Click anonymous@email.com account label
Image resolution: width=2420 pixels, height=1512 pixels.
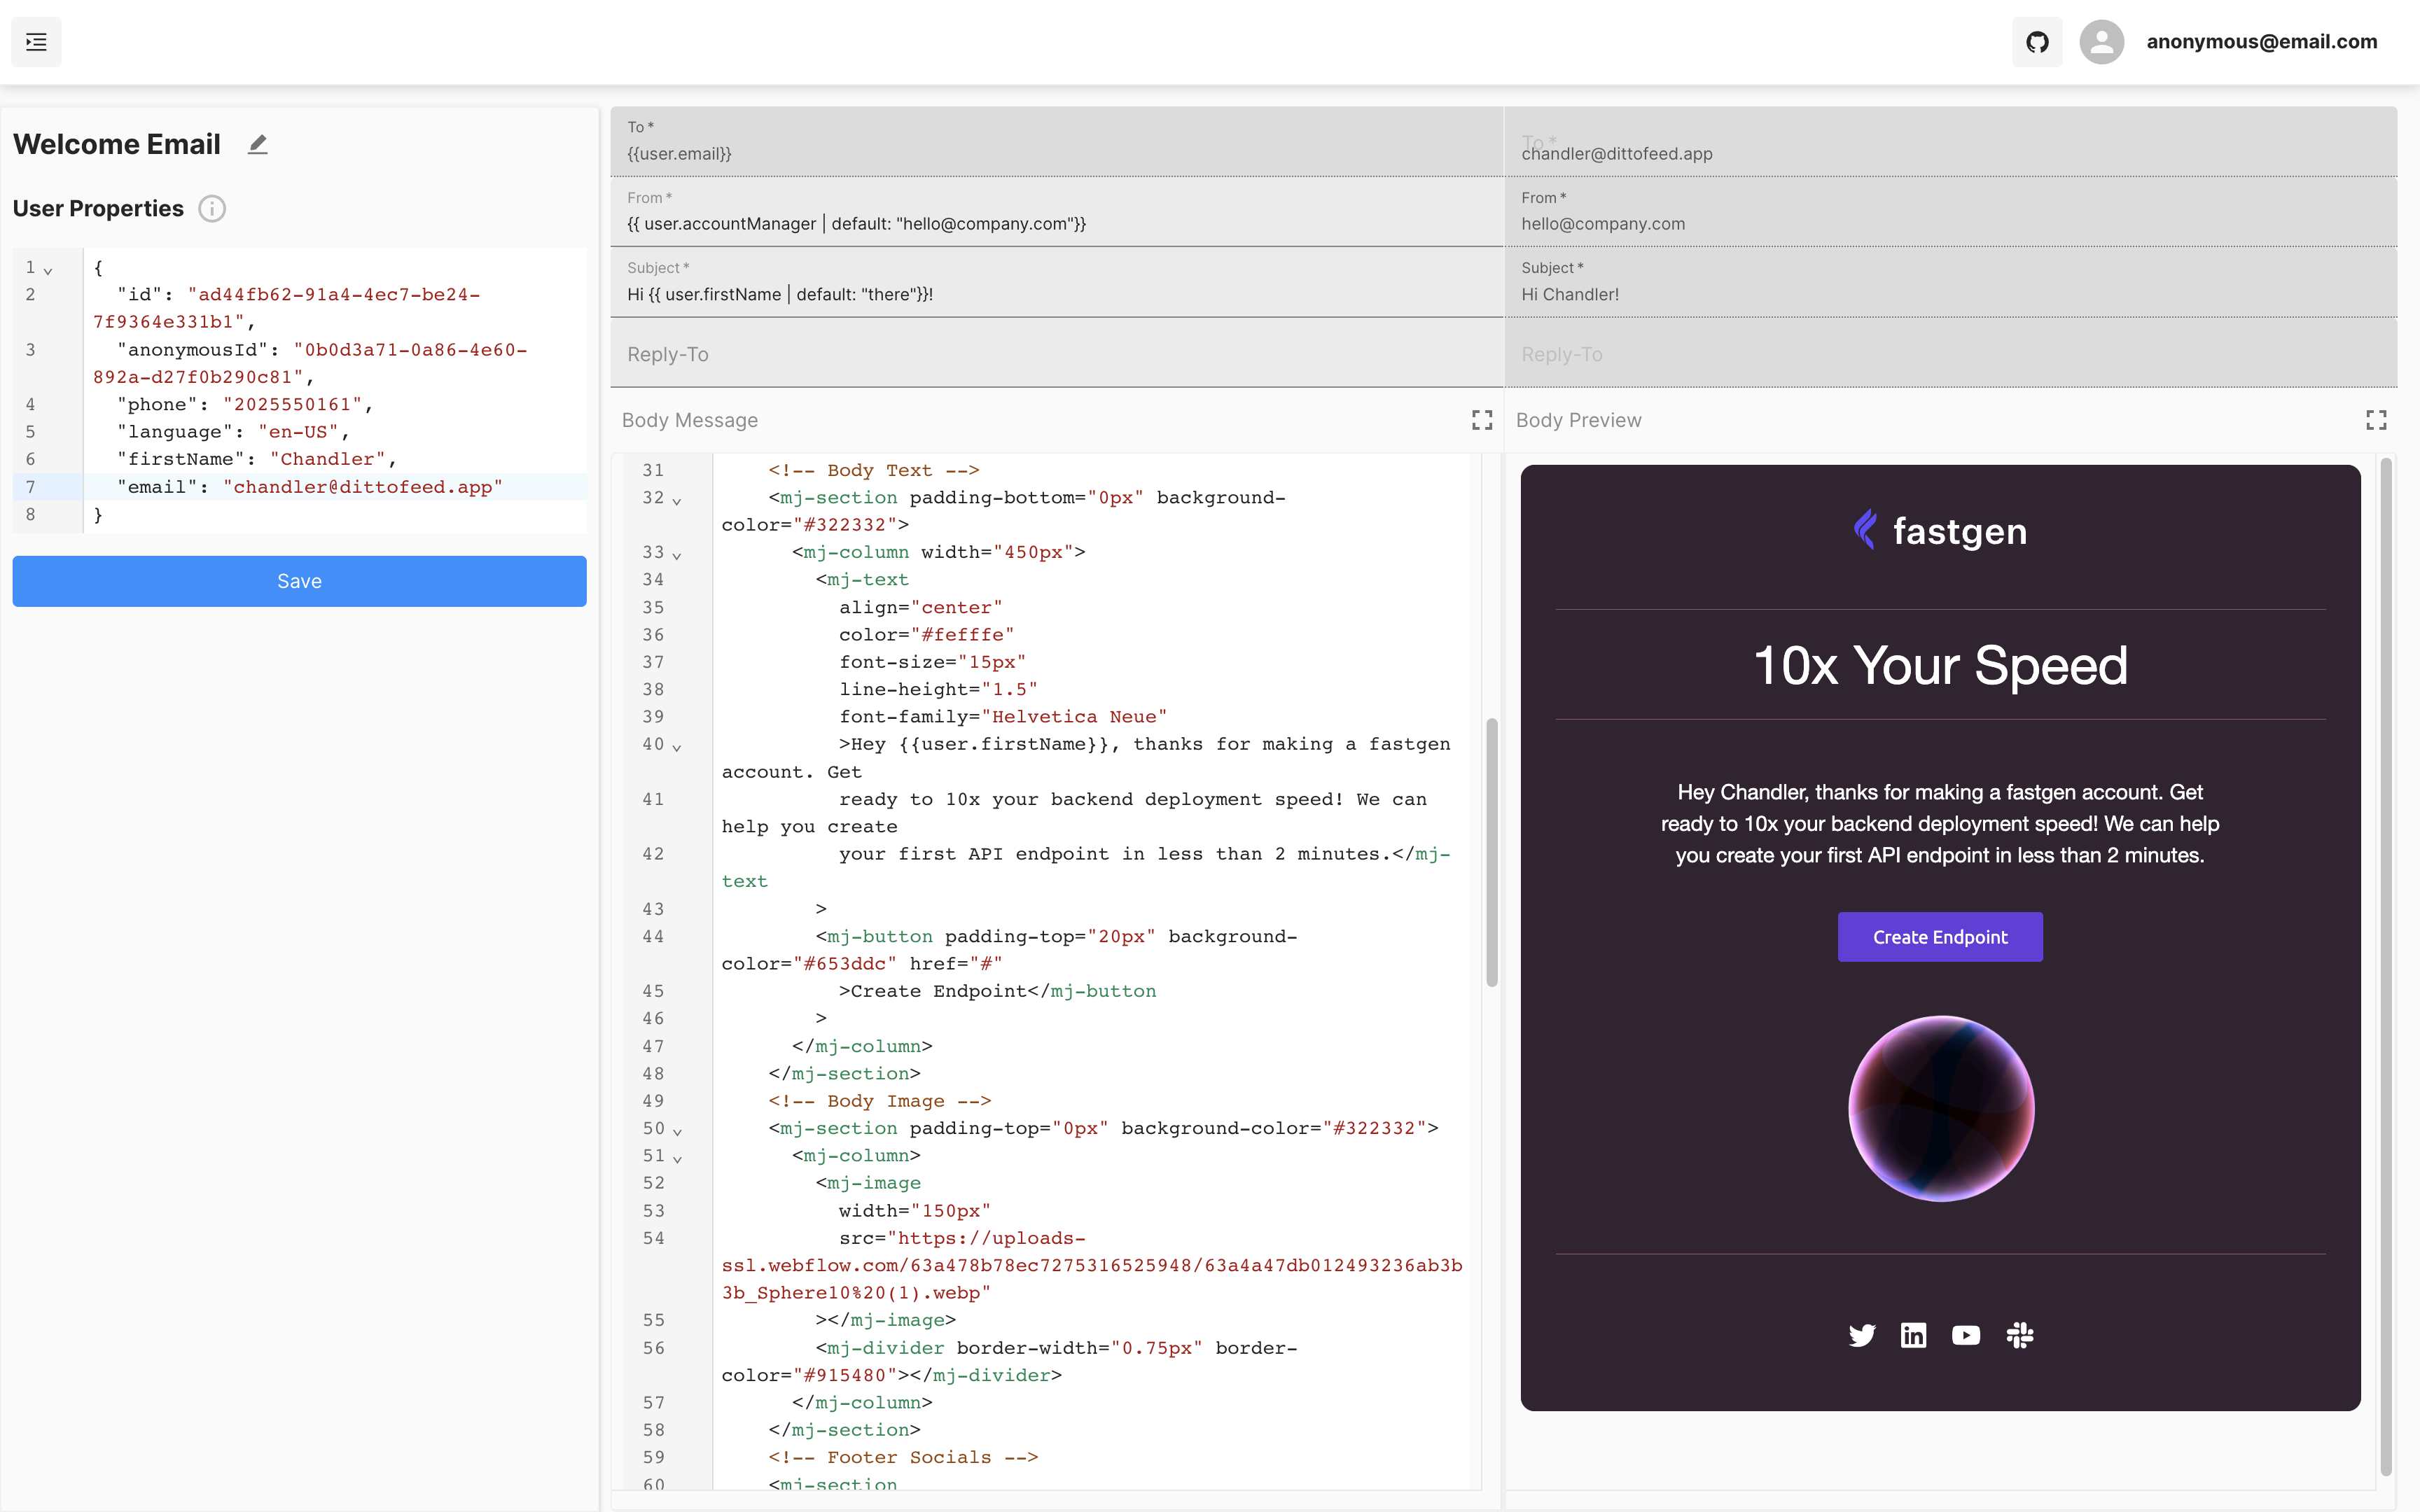coord(2262,42)
